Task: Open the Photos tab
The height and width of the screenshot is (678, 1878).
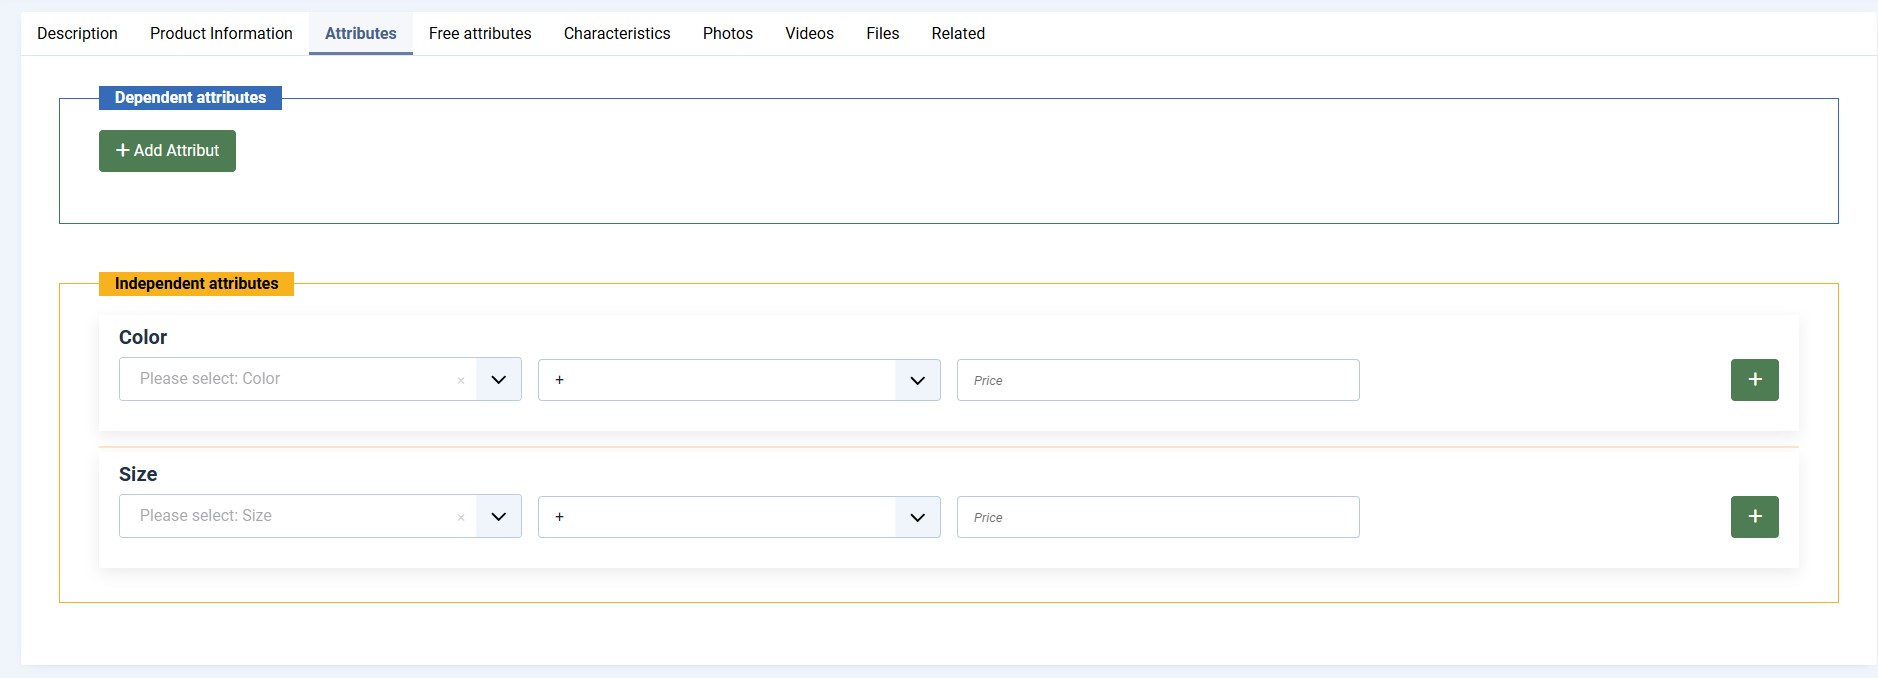Action: [728, 33]
